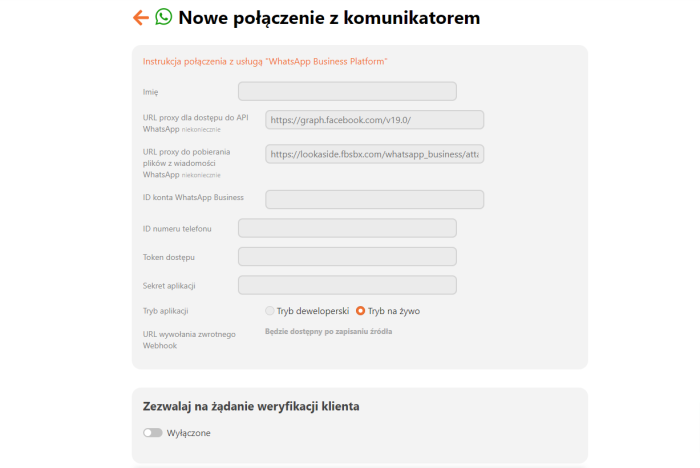Click the graph.facebook.com API proxy URL field

[x=374, y=120]
